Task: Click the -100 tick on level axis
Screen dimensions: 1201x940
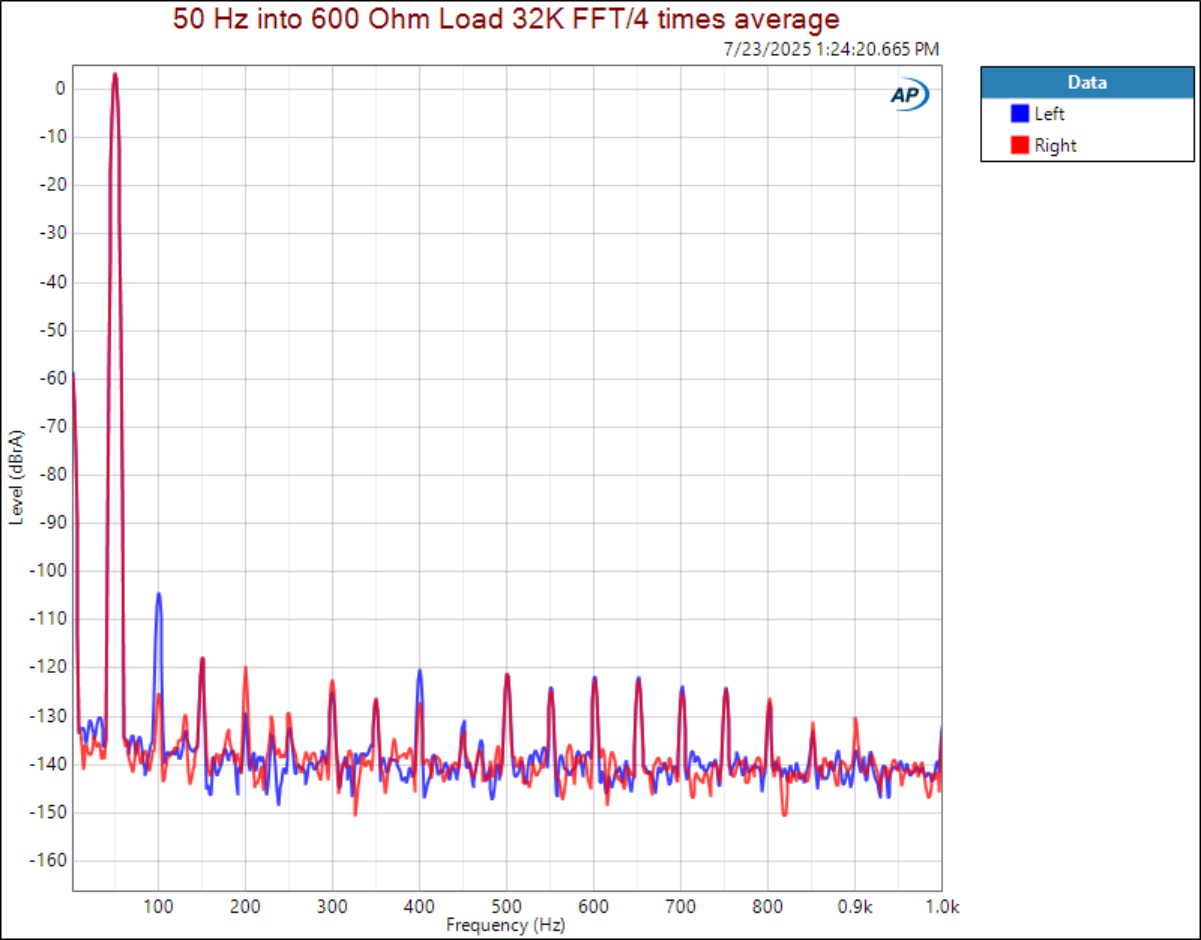Action: pos(49,571)
